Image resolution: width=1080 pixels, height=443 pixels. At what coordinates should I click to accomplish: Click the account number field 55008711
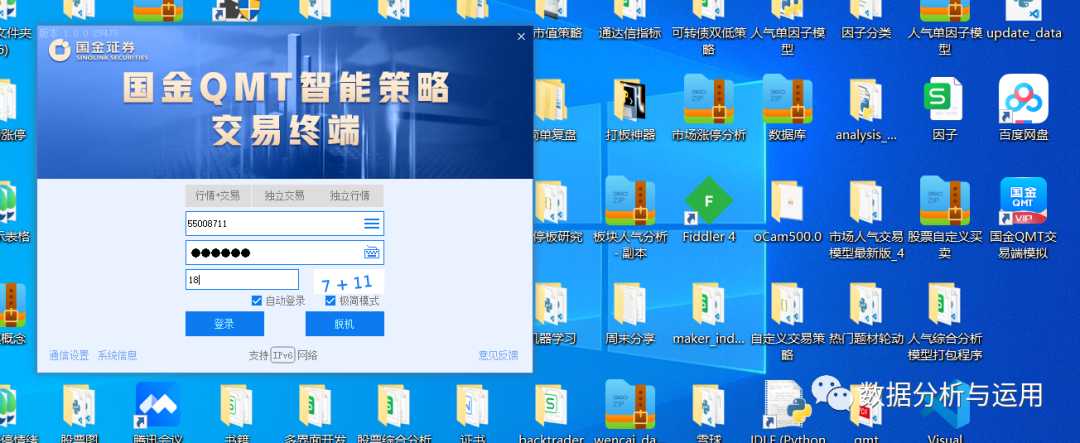[284, 223]
